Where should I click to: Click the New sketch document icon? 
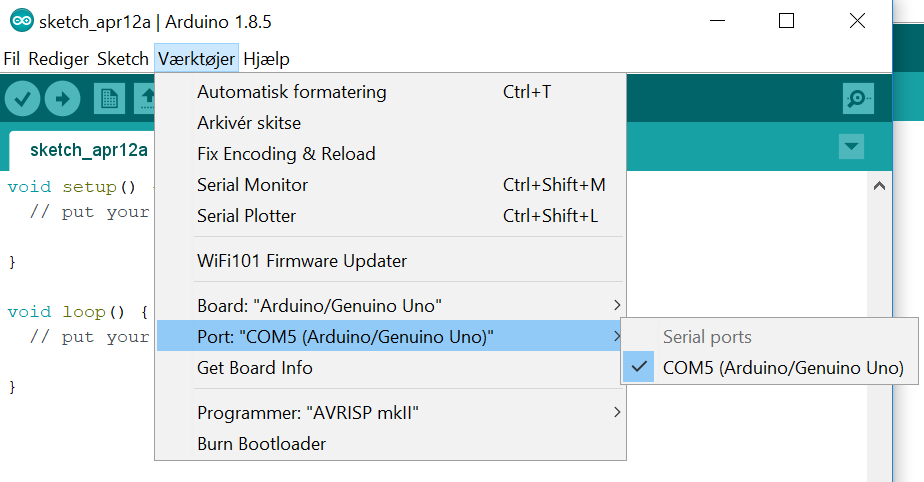(109, 98)
